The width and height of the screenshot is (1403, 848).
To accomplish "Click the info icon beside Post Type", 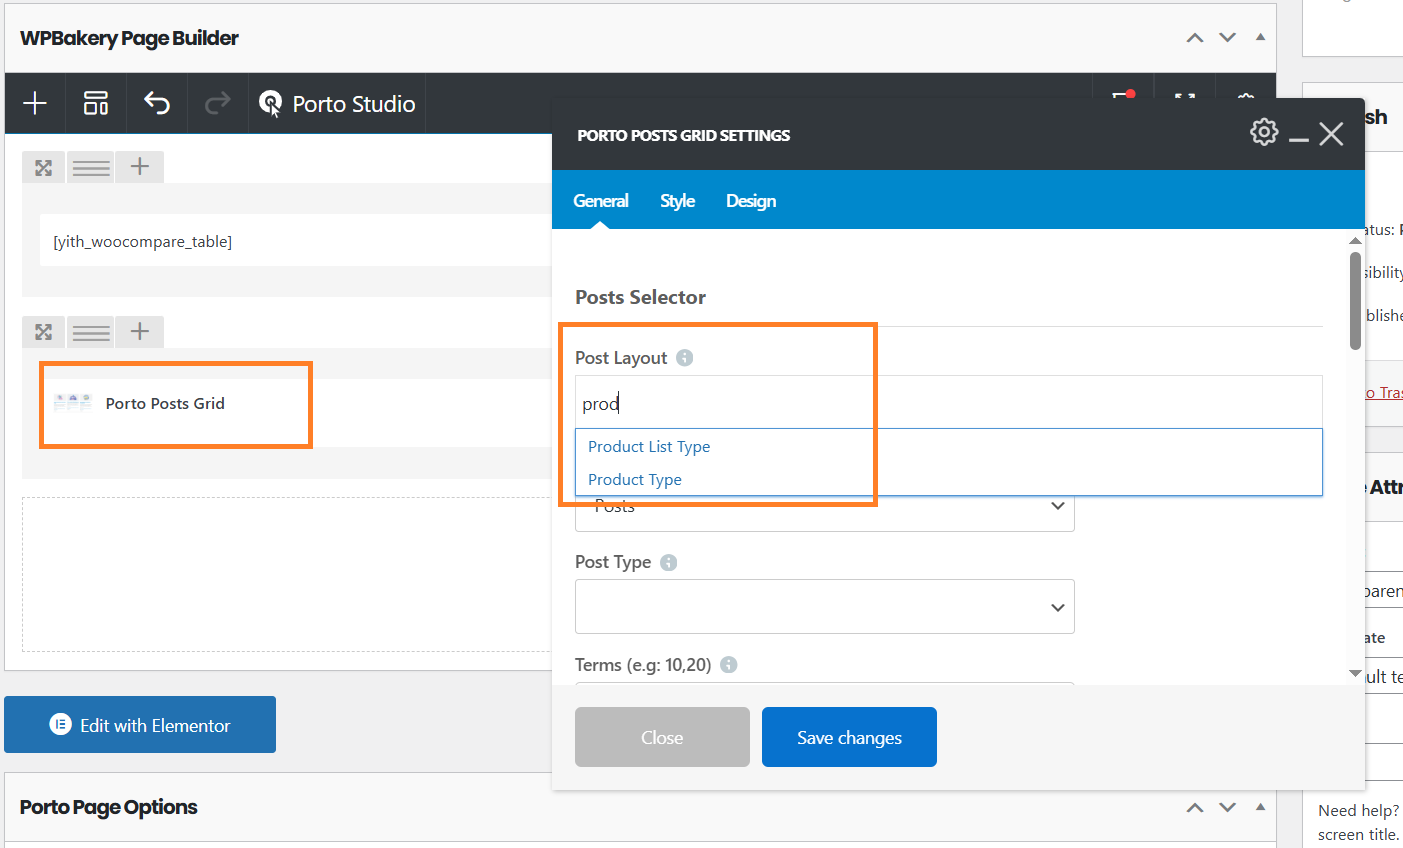I will pos(669,562).
